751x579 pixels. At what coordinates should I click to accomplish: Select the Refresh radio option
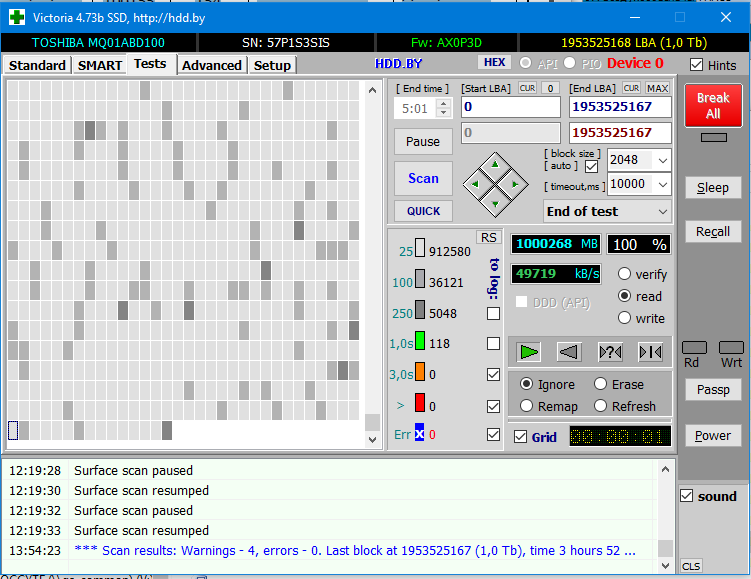[601, 406]
